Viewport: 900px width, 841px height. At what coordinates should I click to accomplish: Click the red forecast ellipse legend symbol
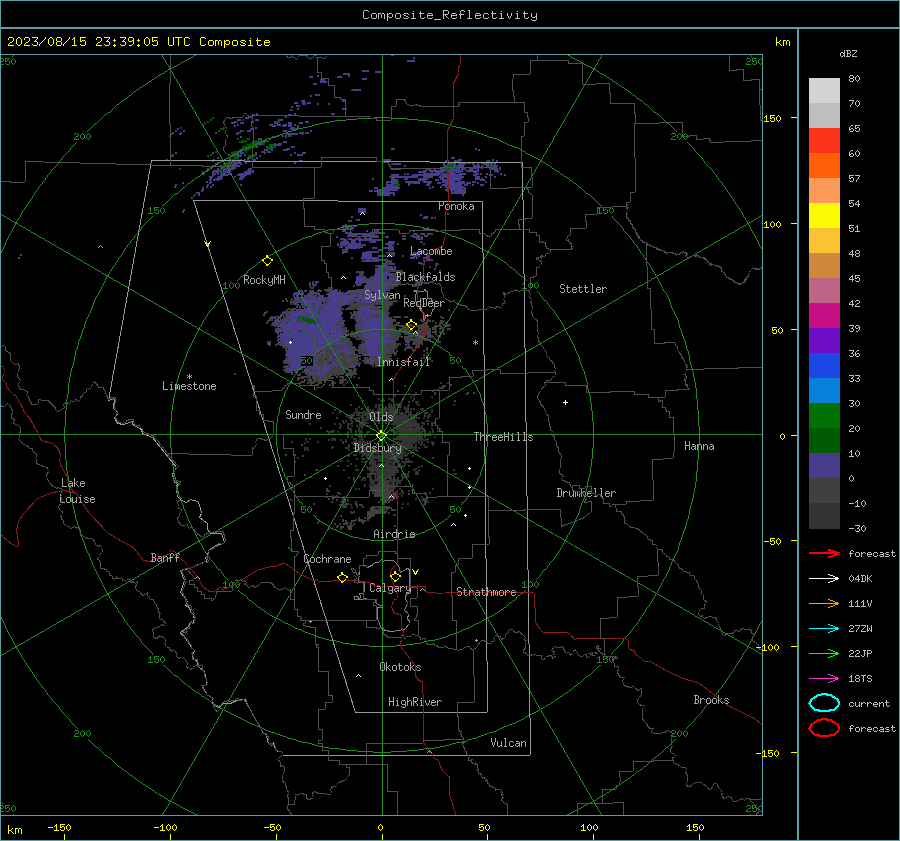(824, 728)
